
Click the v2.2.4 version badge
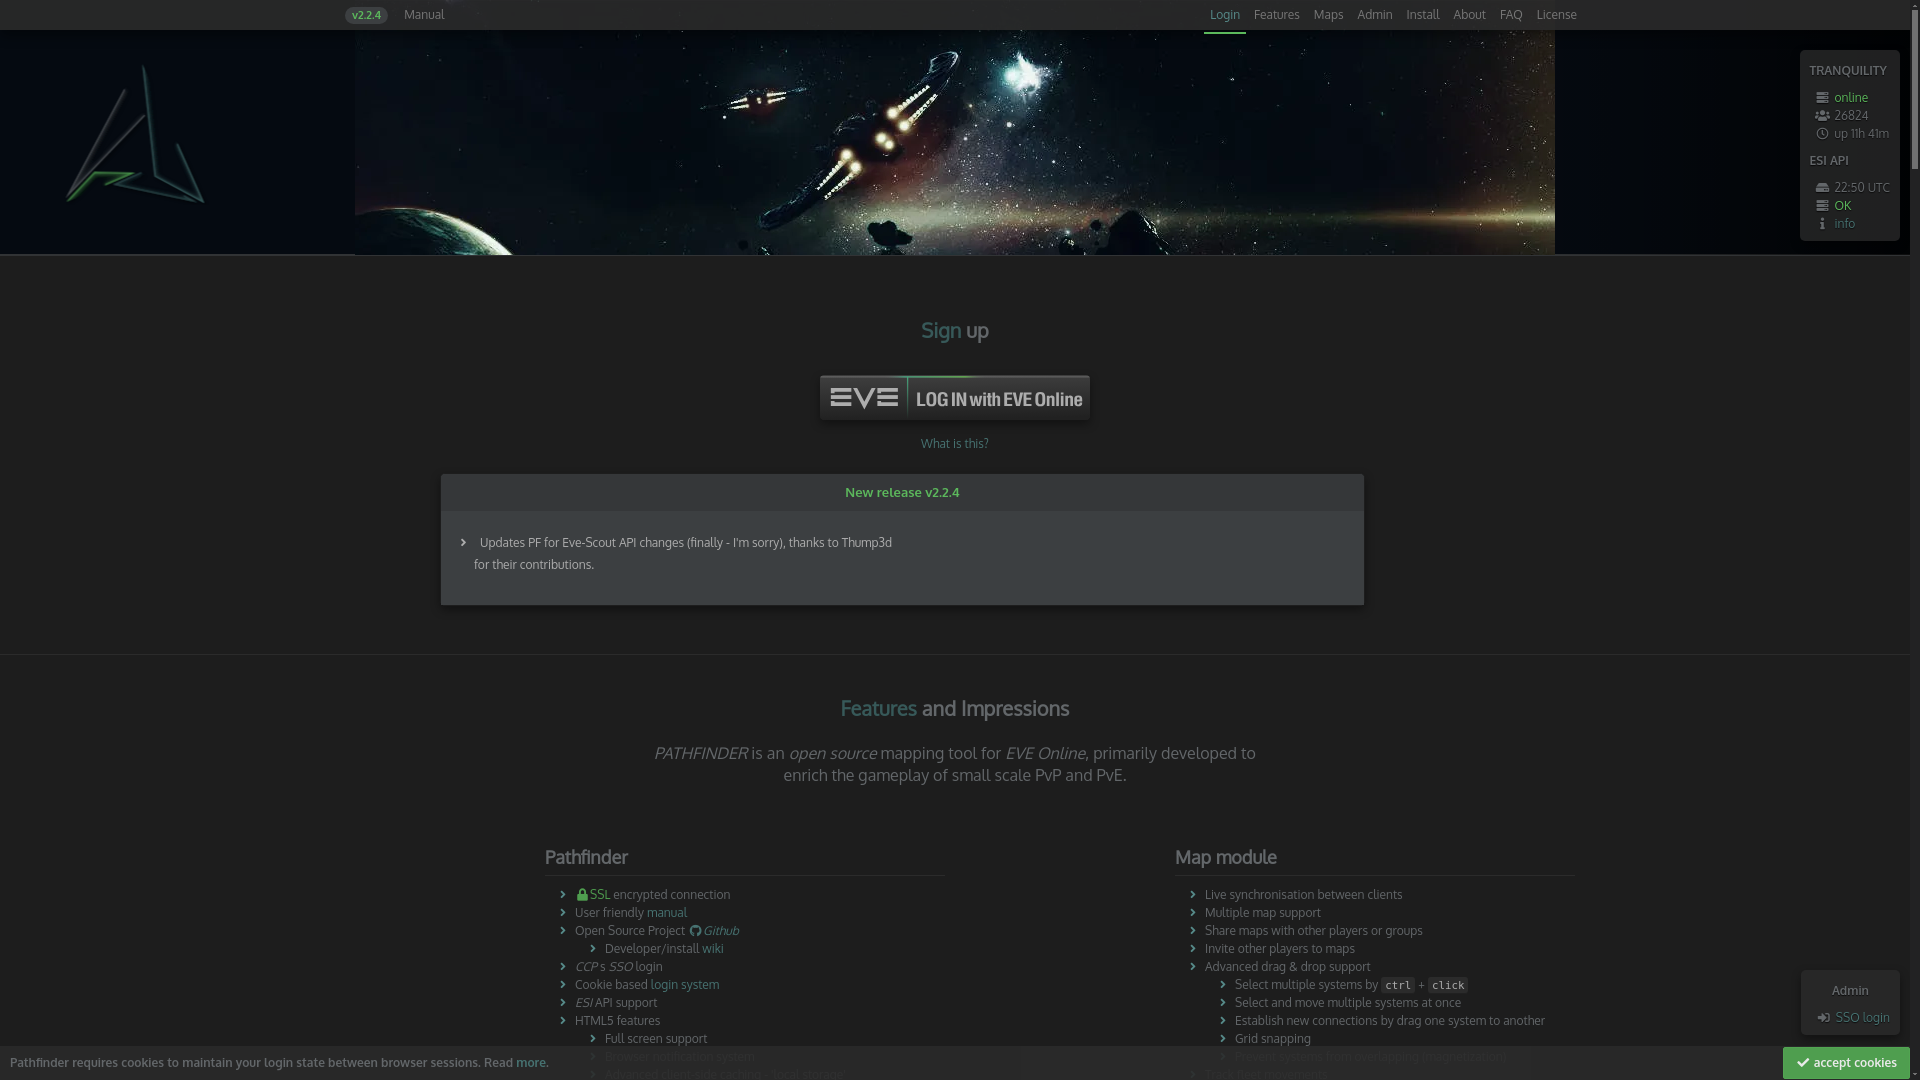tap(366, 15)
